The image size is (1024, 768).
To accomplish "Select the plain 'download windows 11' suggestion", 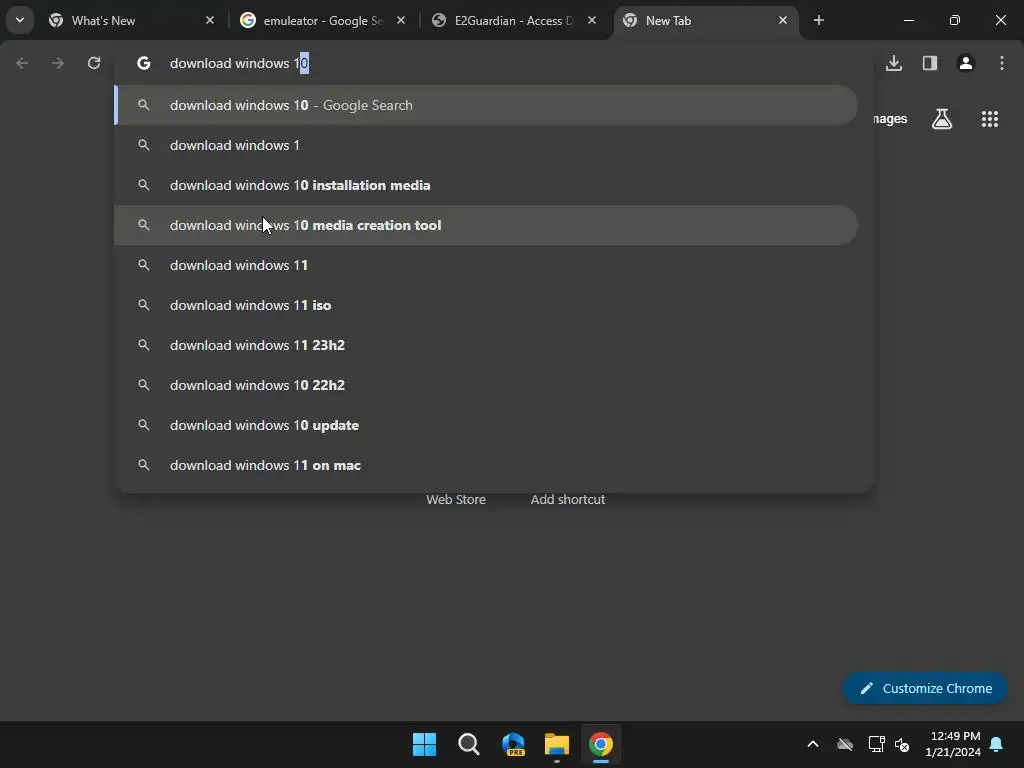I will (486, 265).
